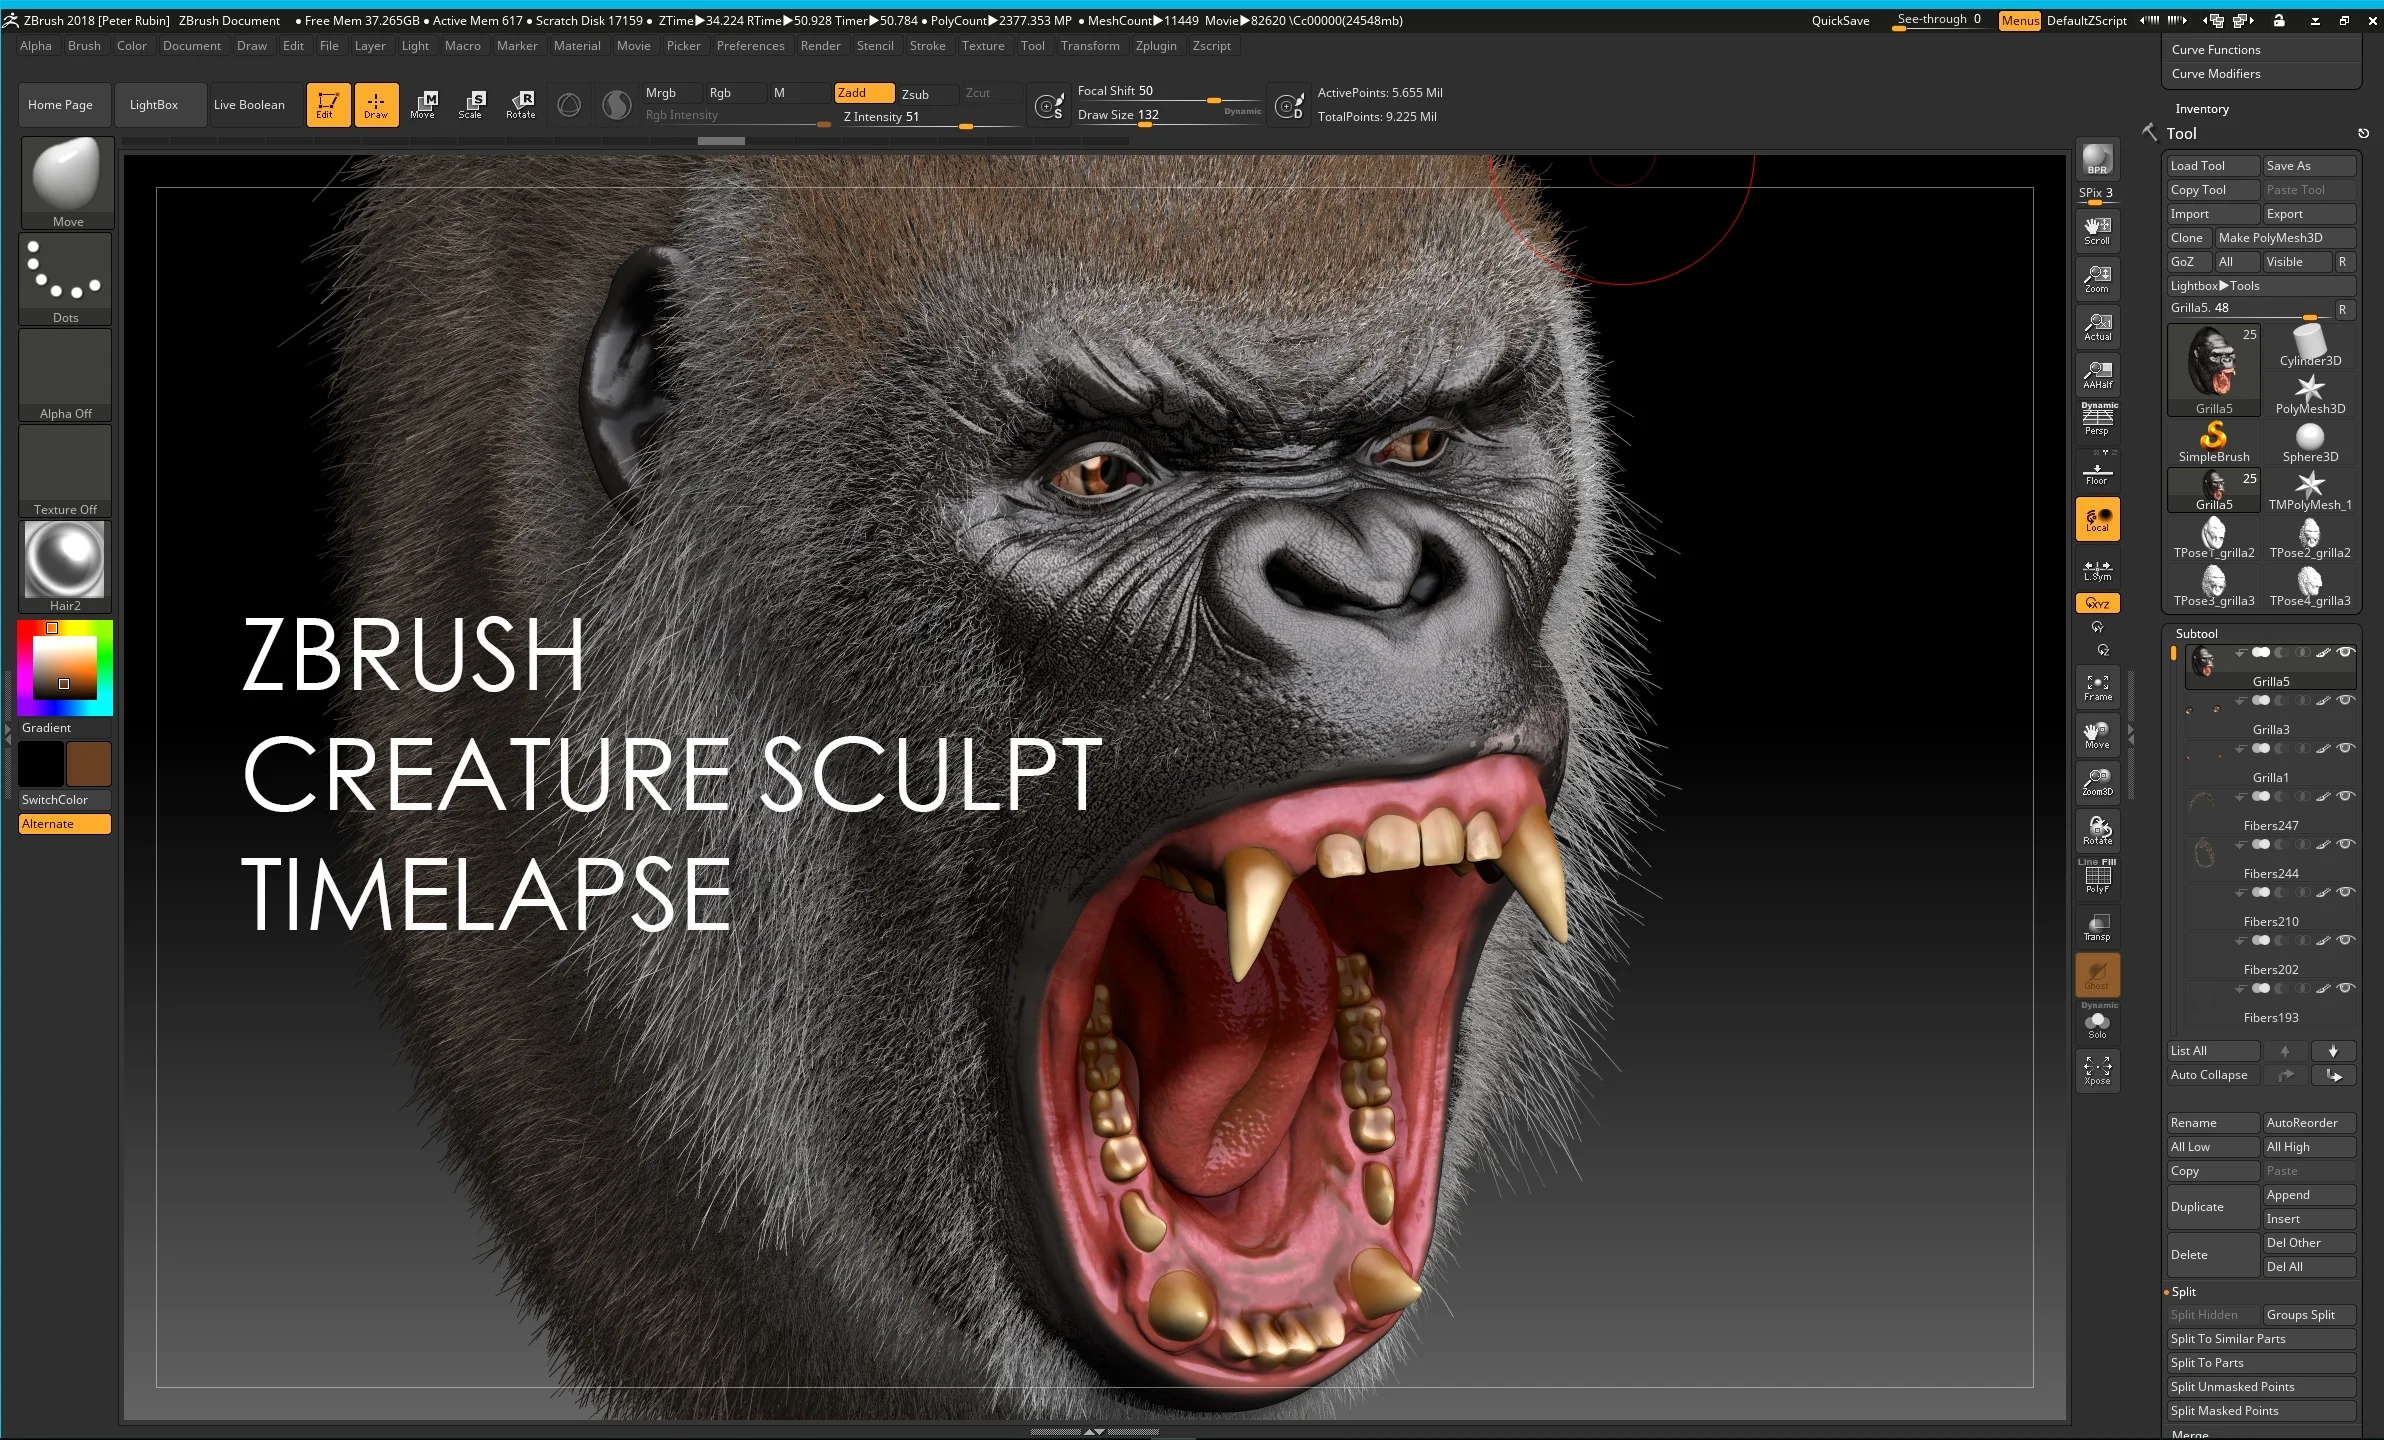Open the Material menu
Viewport: 2384px width, 1440px height.
pos(577,46)
